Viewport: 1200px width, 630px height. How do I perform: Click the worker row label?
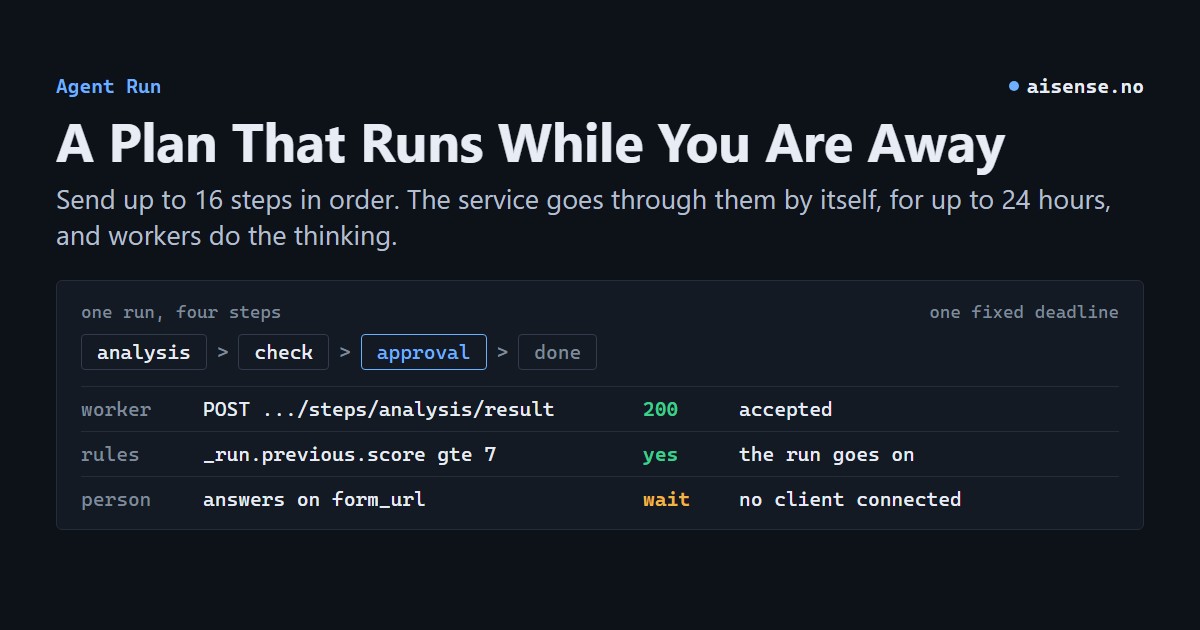click(x=116, y=409)
